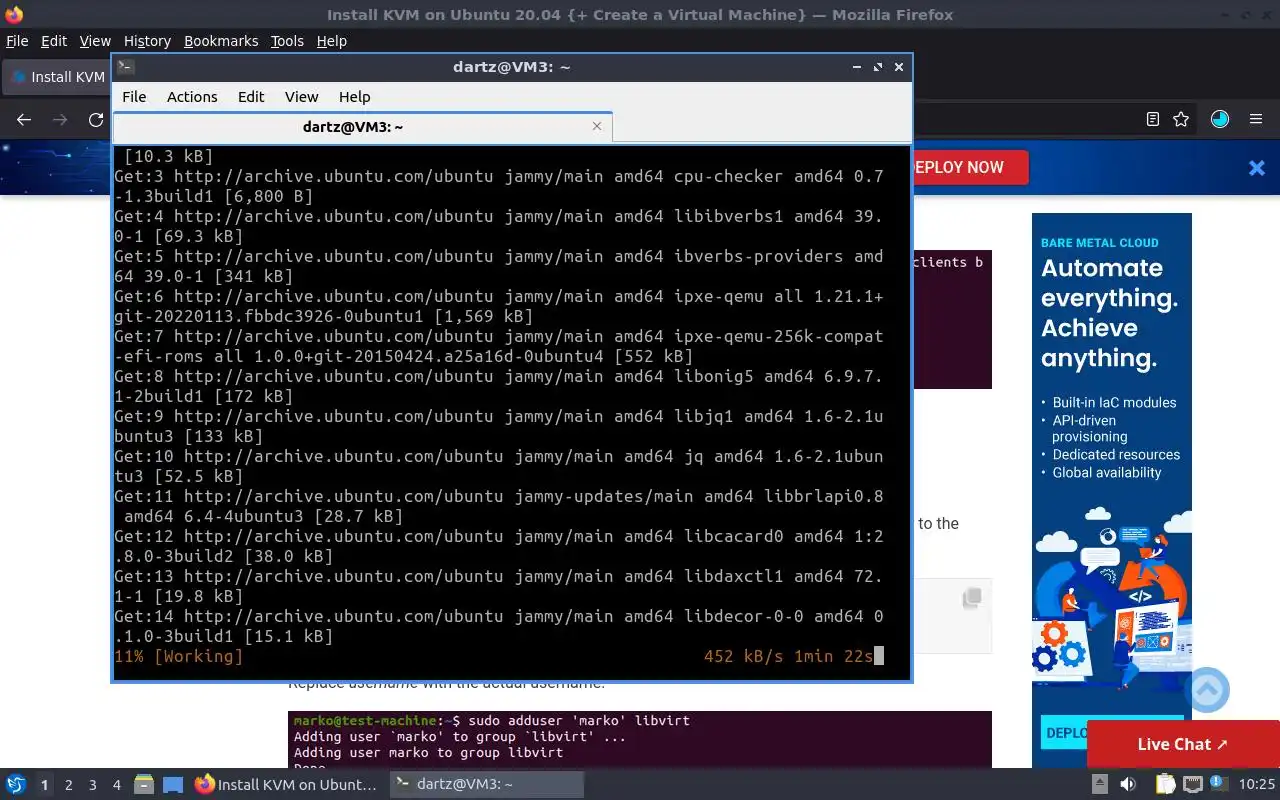
Task: Click the copy code icon on webpage
Action: (x=971, y=599)
